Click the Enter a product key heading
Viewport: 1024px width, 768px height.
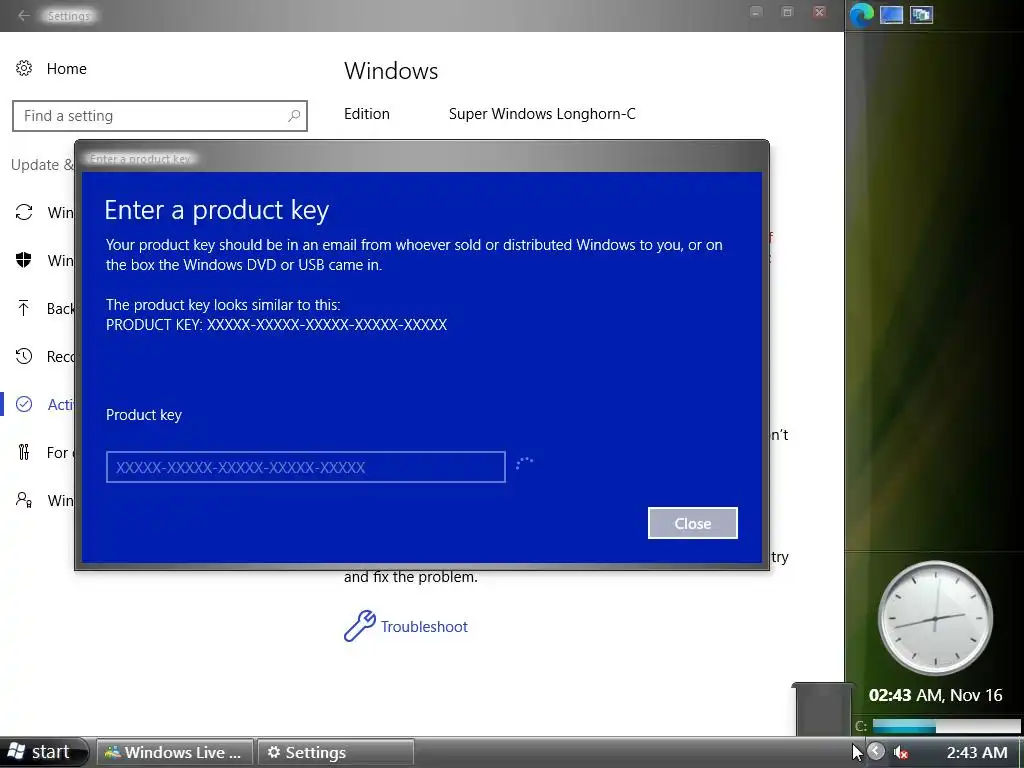pyautogui.click(x=217, y=210)
